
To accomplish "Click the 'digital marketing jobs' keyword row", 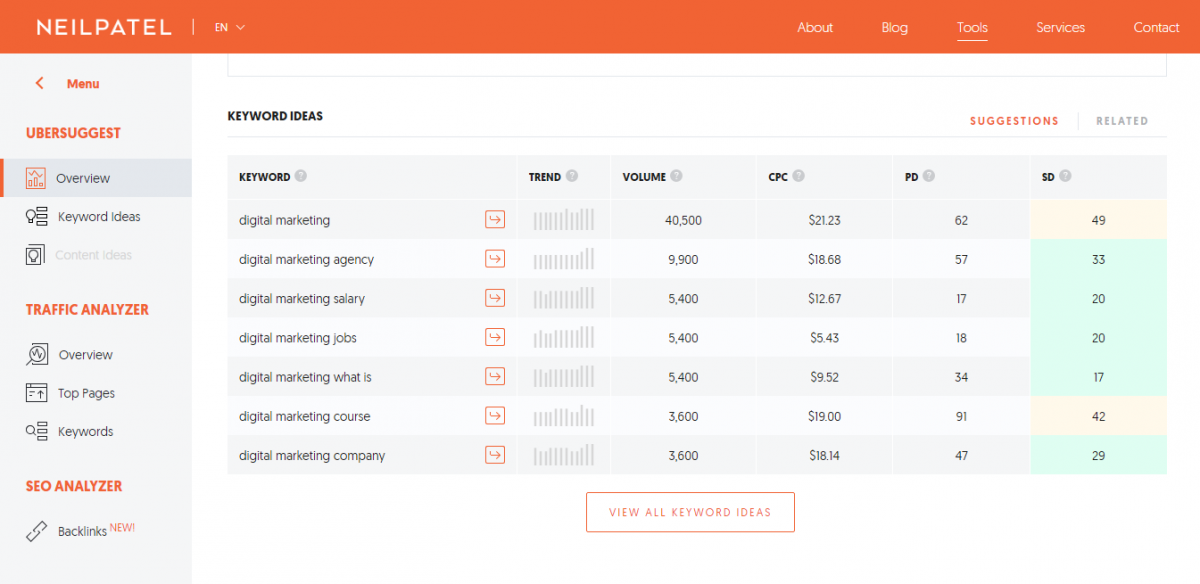I will [297, 338].
